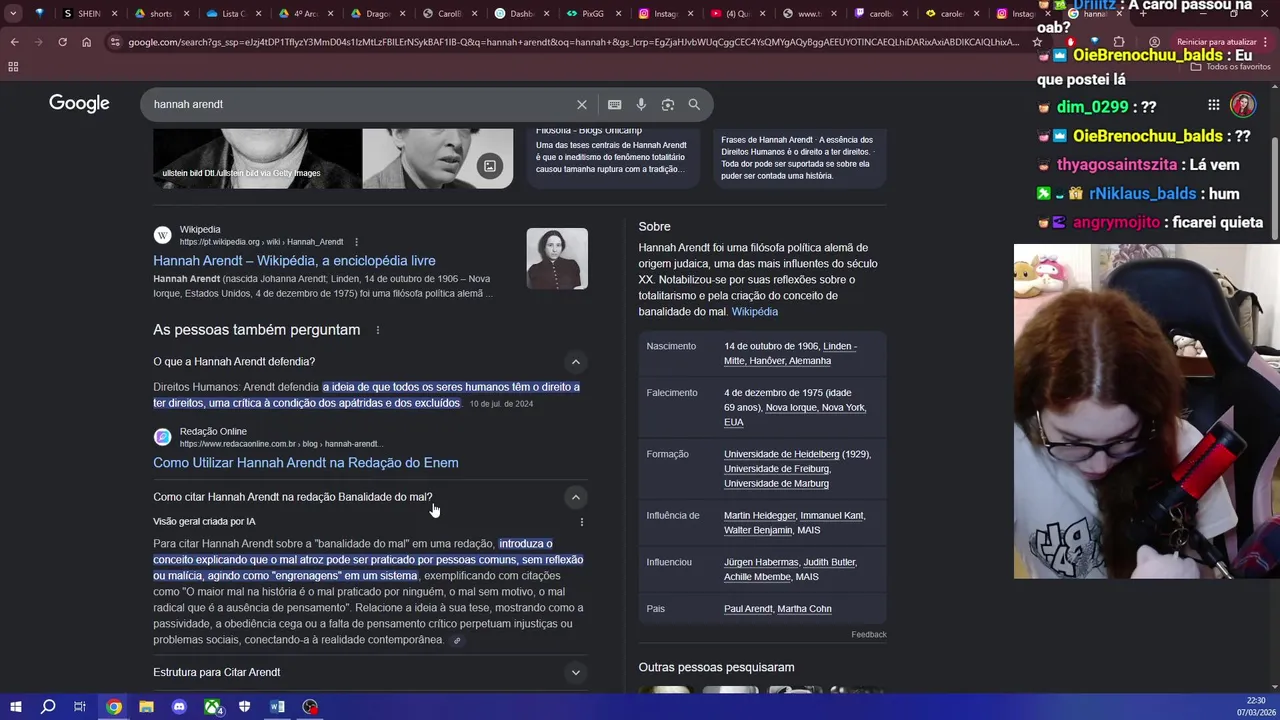
Task: Open Nova Iorque, Nova York link
Action: 815,408
